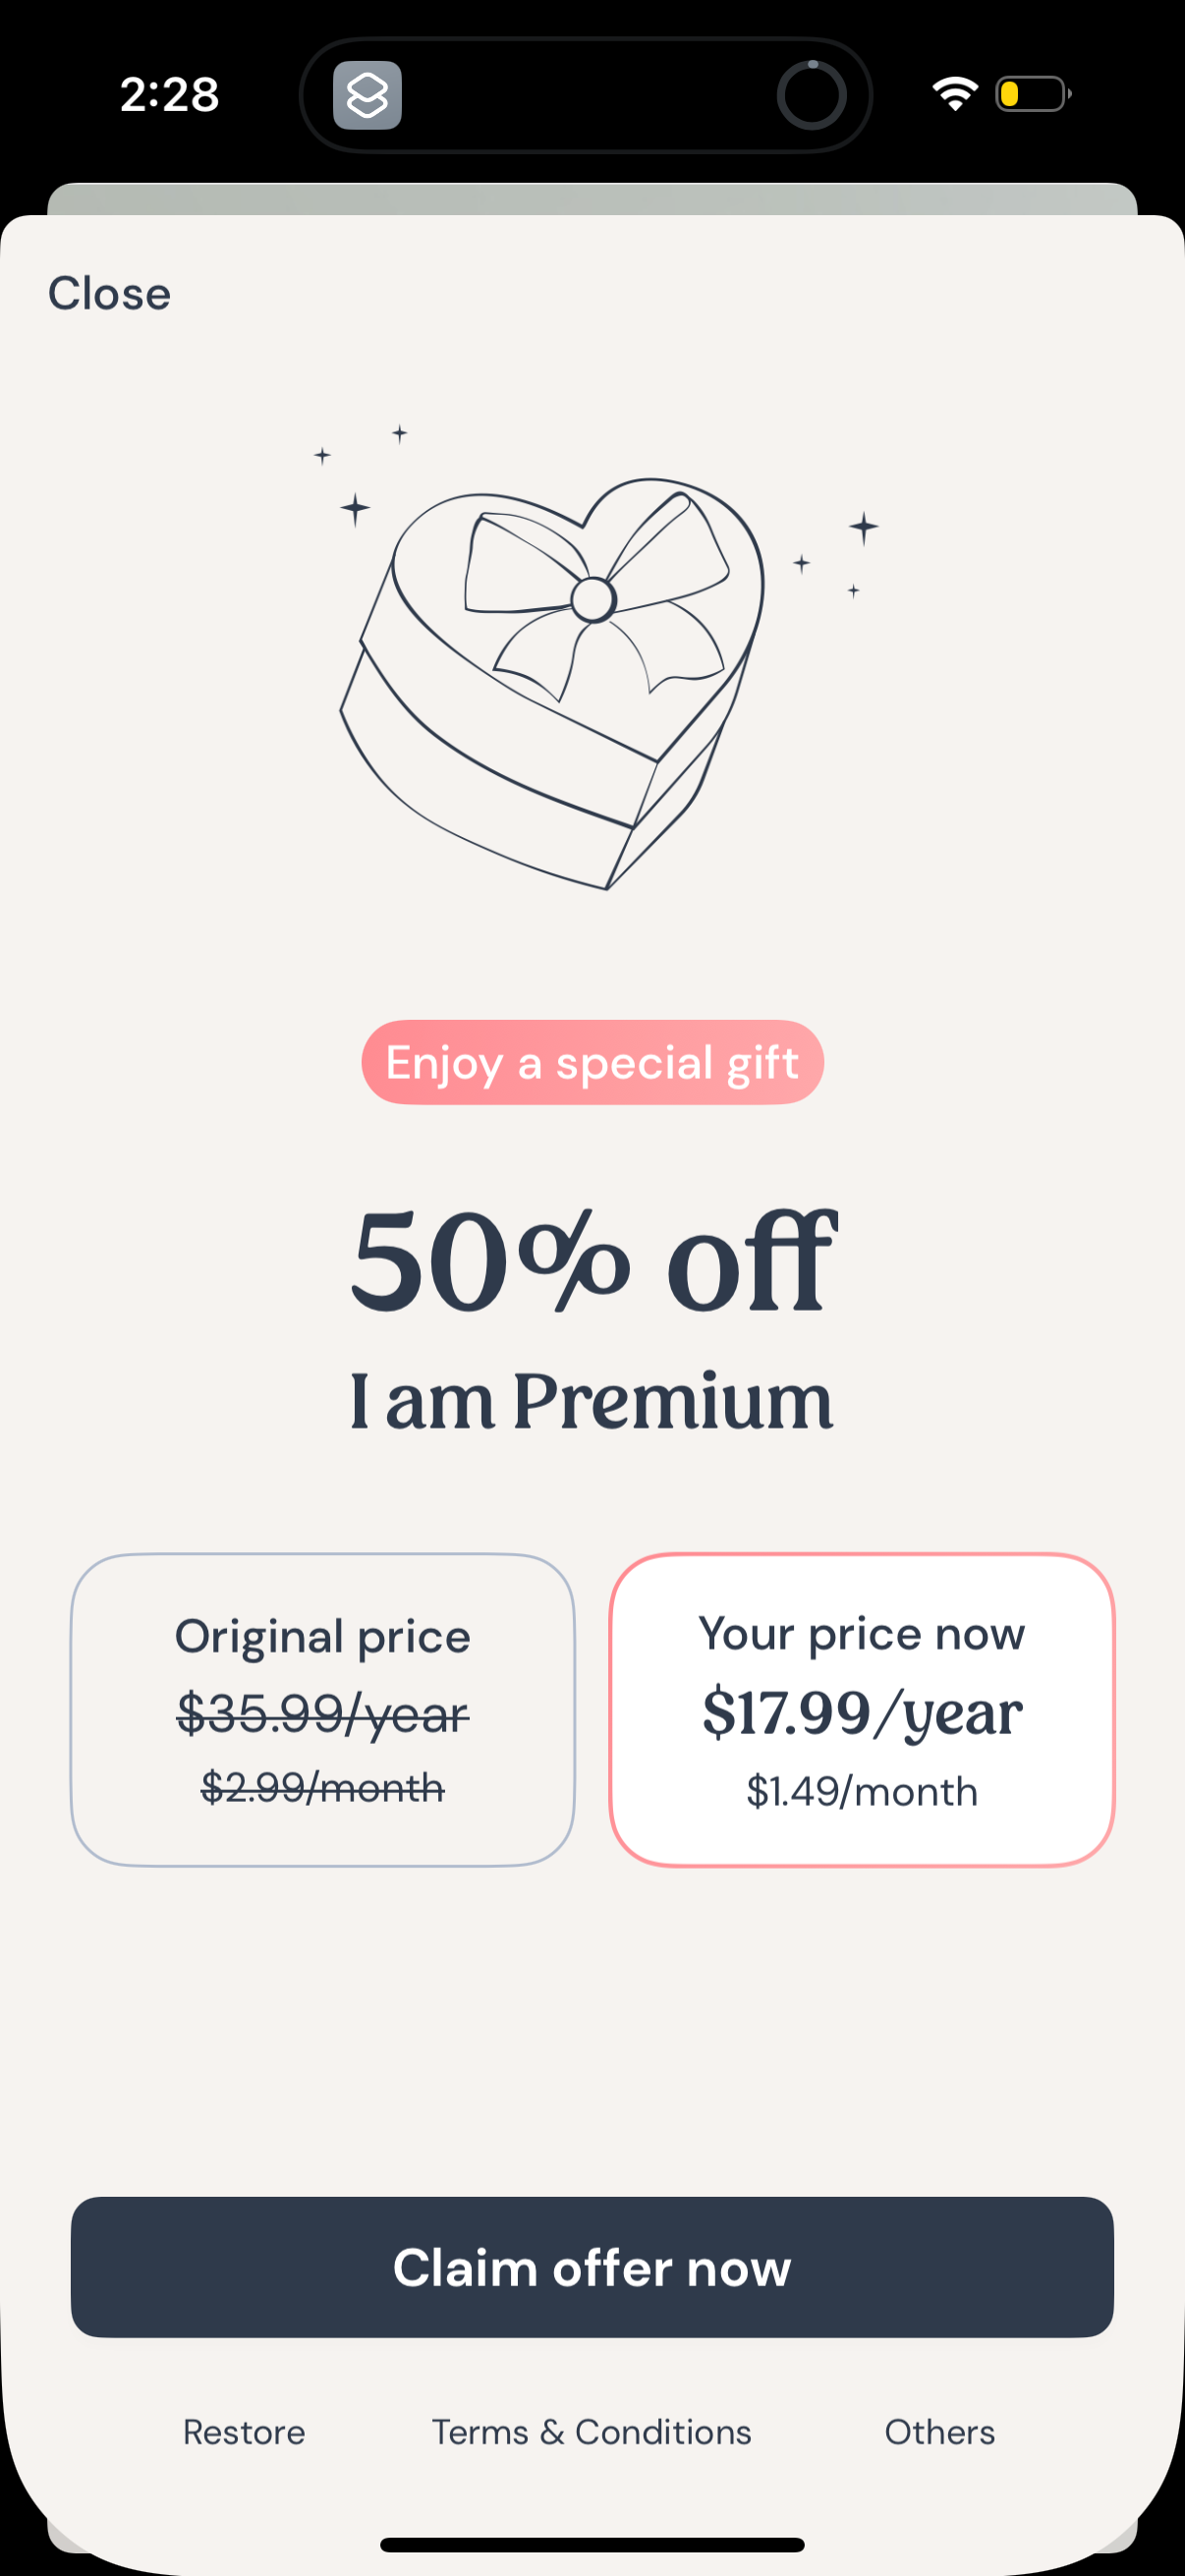The image size is (1185, 2576).
Task: Open the Others option
Action: coord(939,2432)
